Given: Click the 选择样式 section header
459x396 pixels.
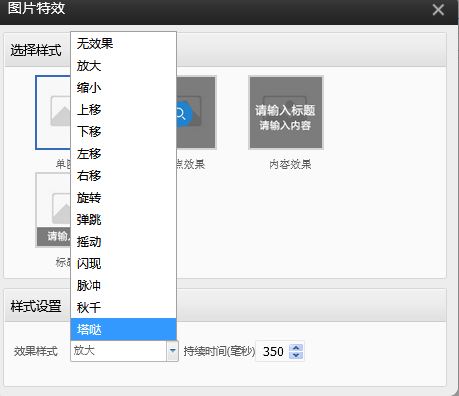Looking at the screenshot, I should coord(36,50).
